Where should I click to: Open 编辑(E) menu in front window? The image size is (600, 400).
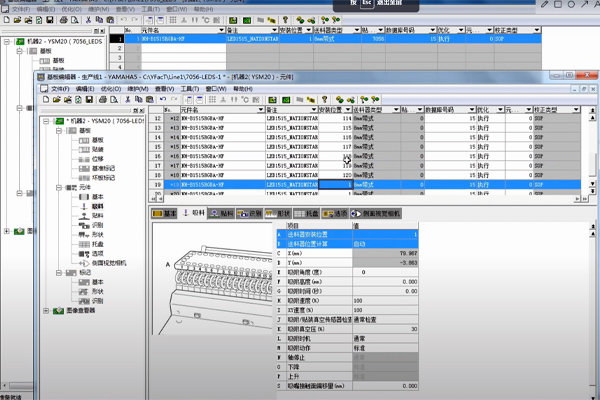click(x=85, y=89)
